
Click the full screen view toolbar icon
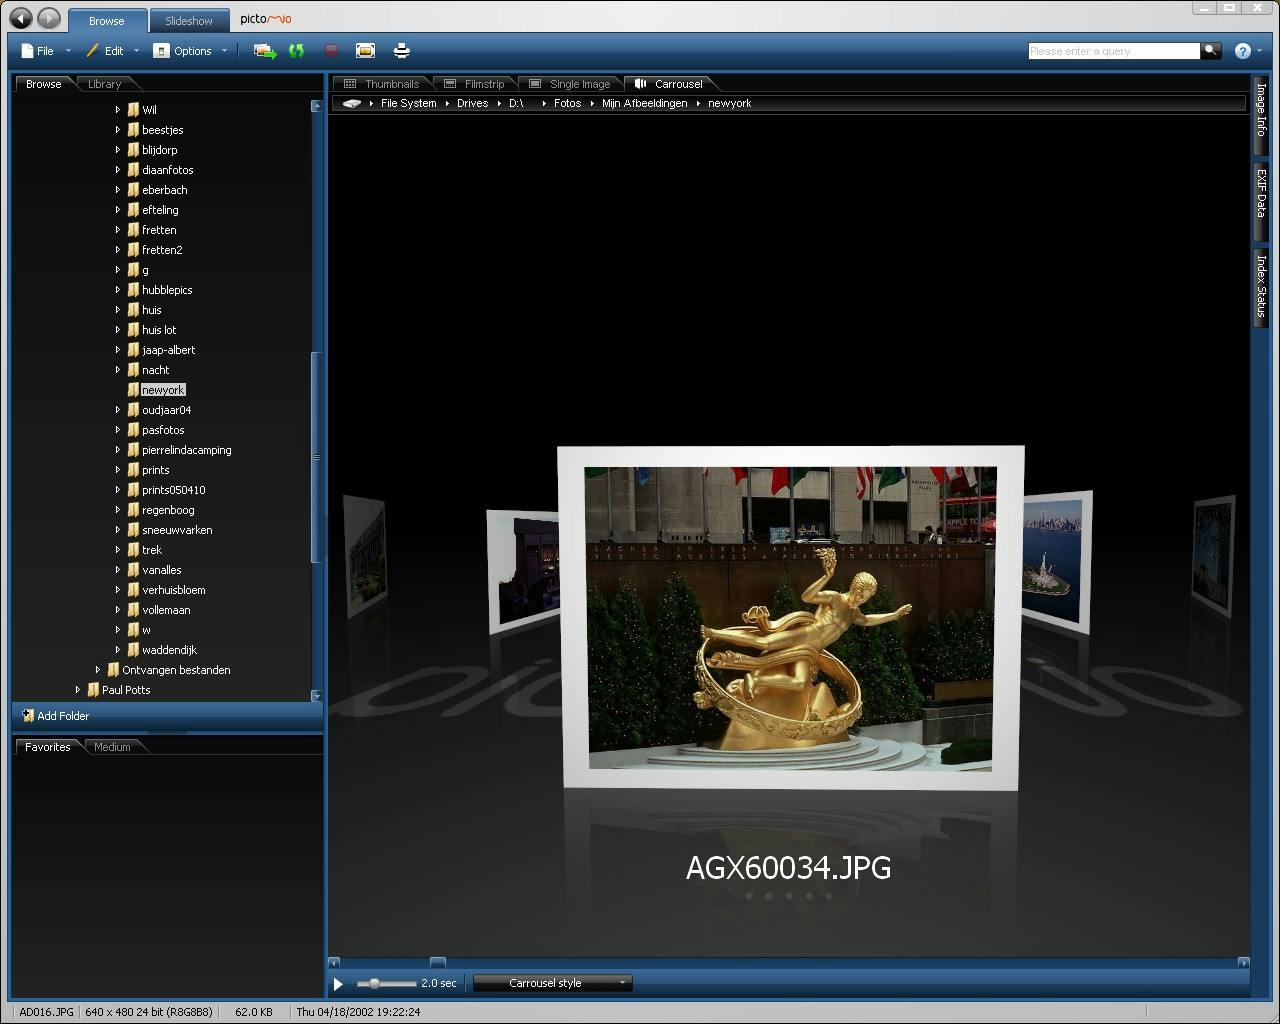tap(366, 51)
